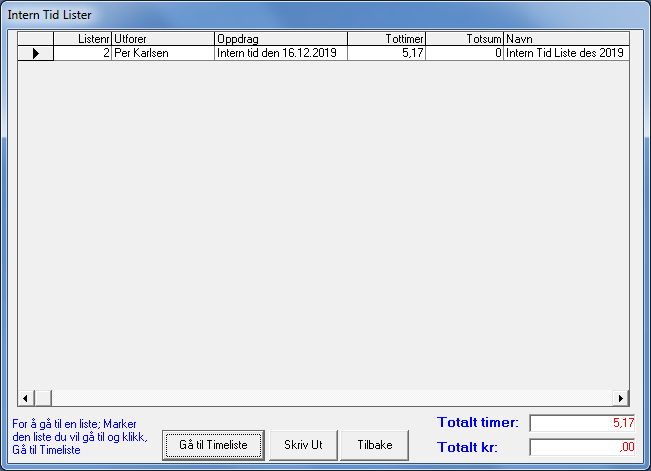Select the Intern Tid Liste des 2019 cell

pos(565,53)
